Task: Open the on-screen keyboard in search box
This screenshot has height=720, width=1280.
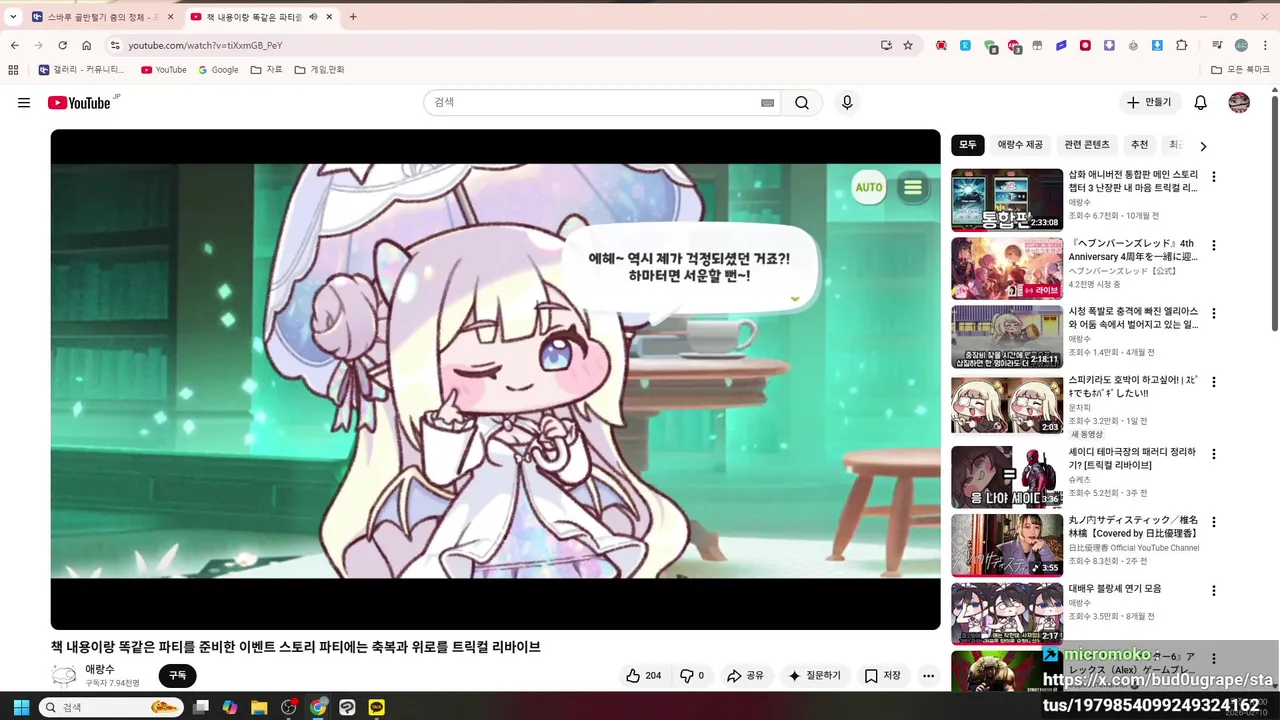Action: [767, 103]
